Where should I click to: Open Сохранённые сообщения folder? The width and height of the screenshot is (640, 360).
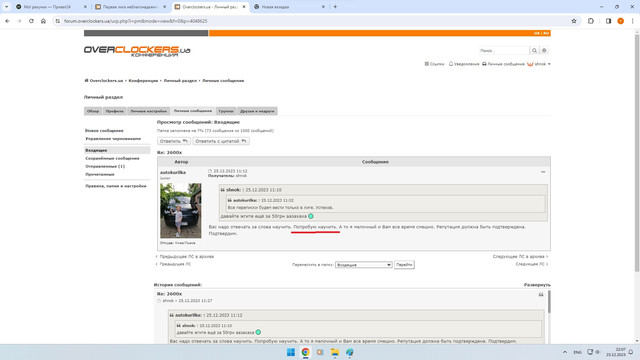pos(112,158)
